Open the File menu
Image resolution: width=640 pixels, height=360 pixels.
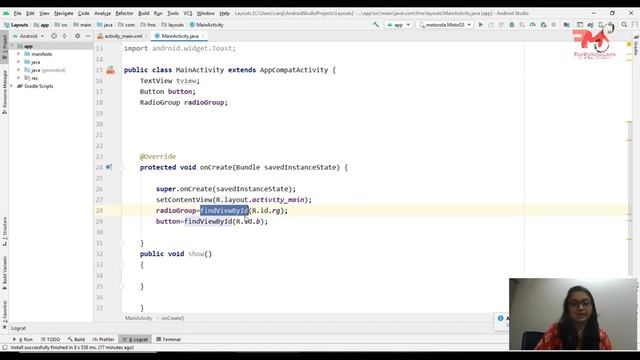(17, 13)
